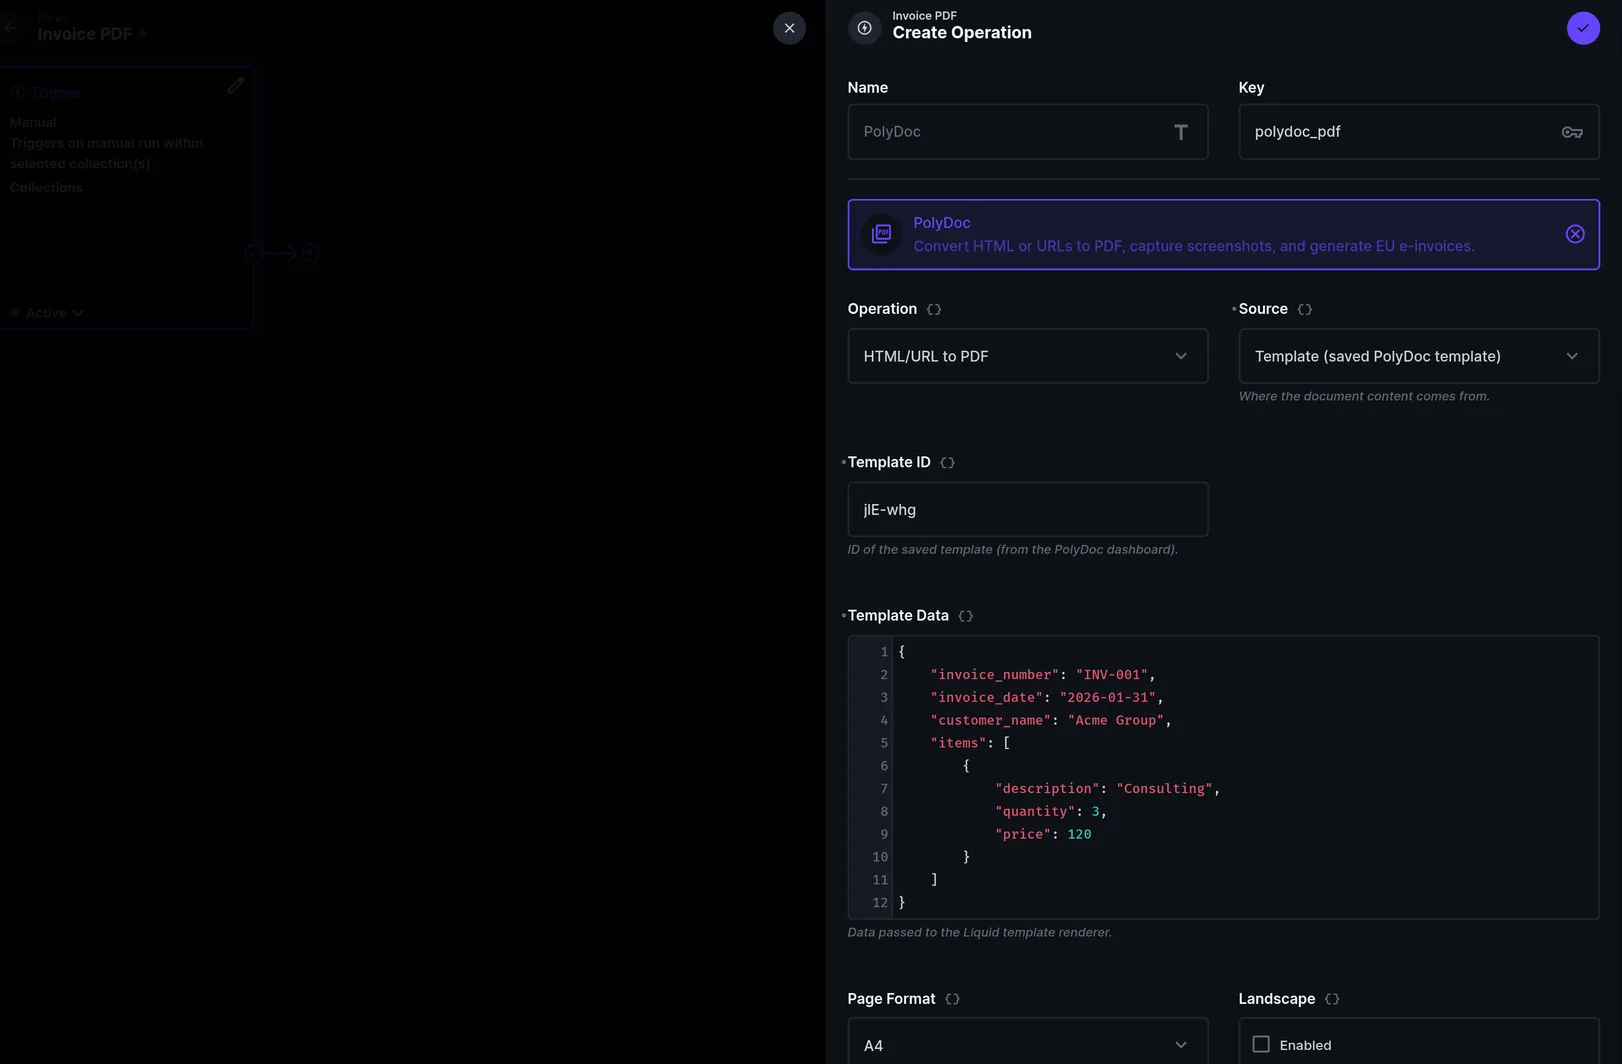Screen dimensions: 1622x1064
Task: Toggle raw value braces next to Template Data
Action: [x=966, y=616]
